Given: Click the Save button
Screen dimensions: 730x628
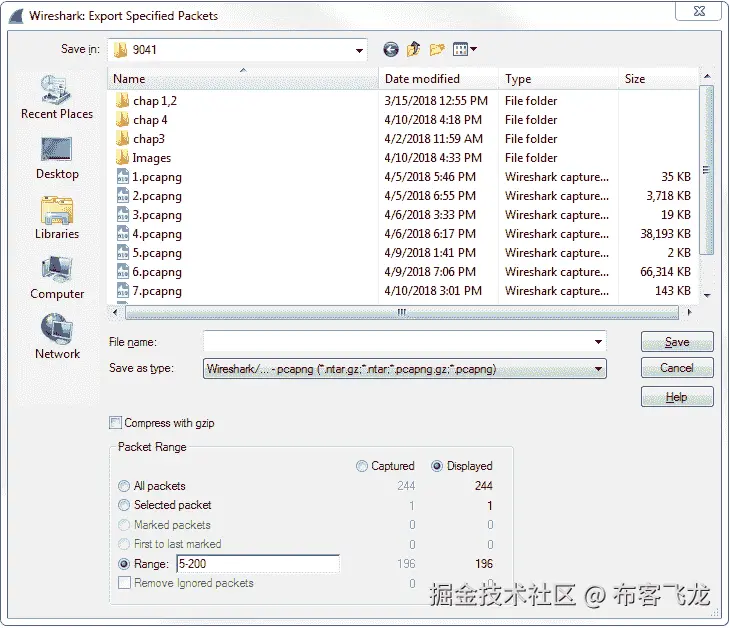Looking at the screenshot, I should tap(677, 342).
